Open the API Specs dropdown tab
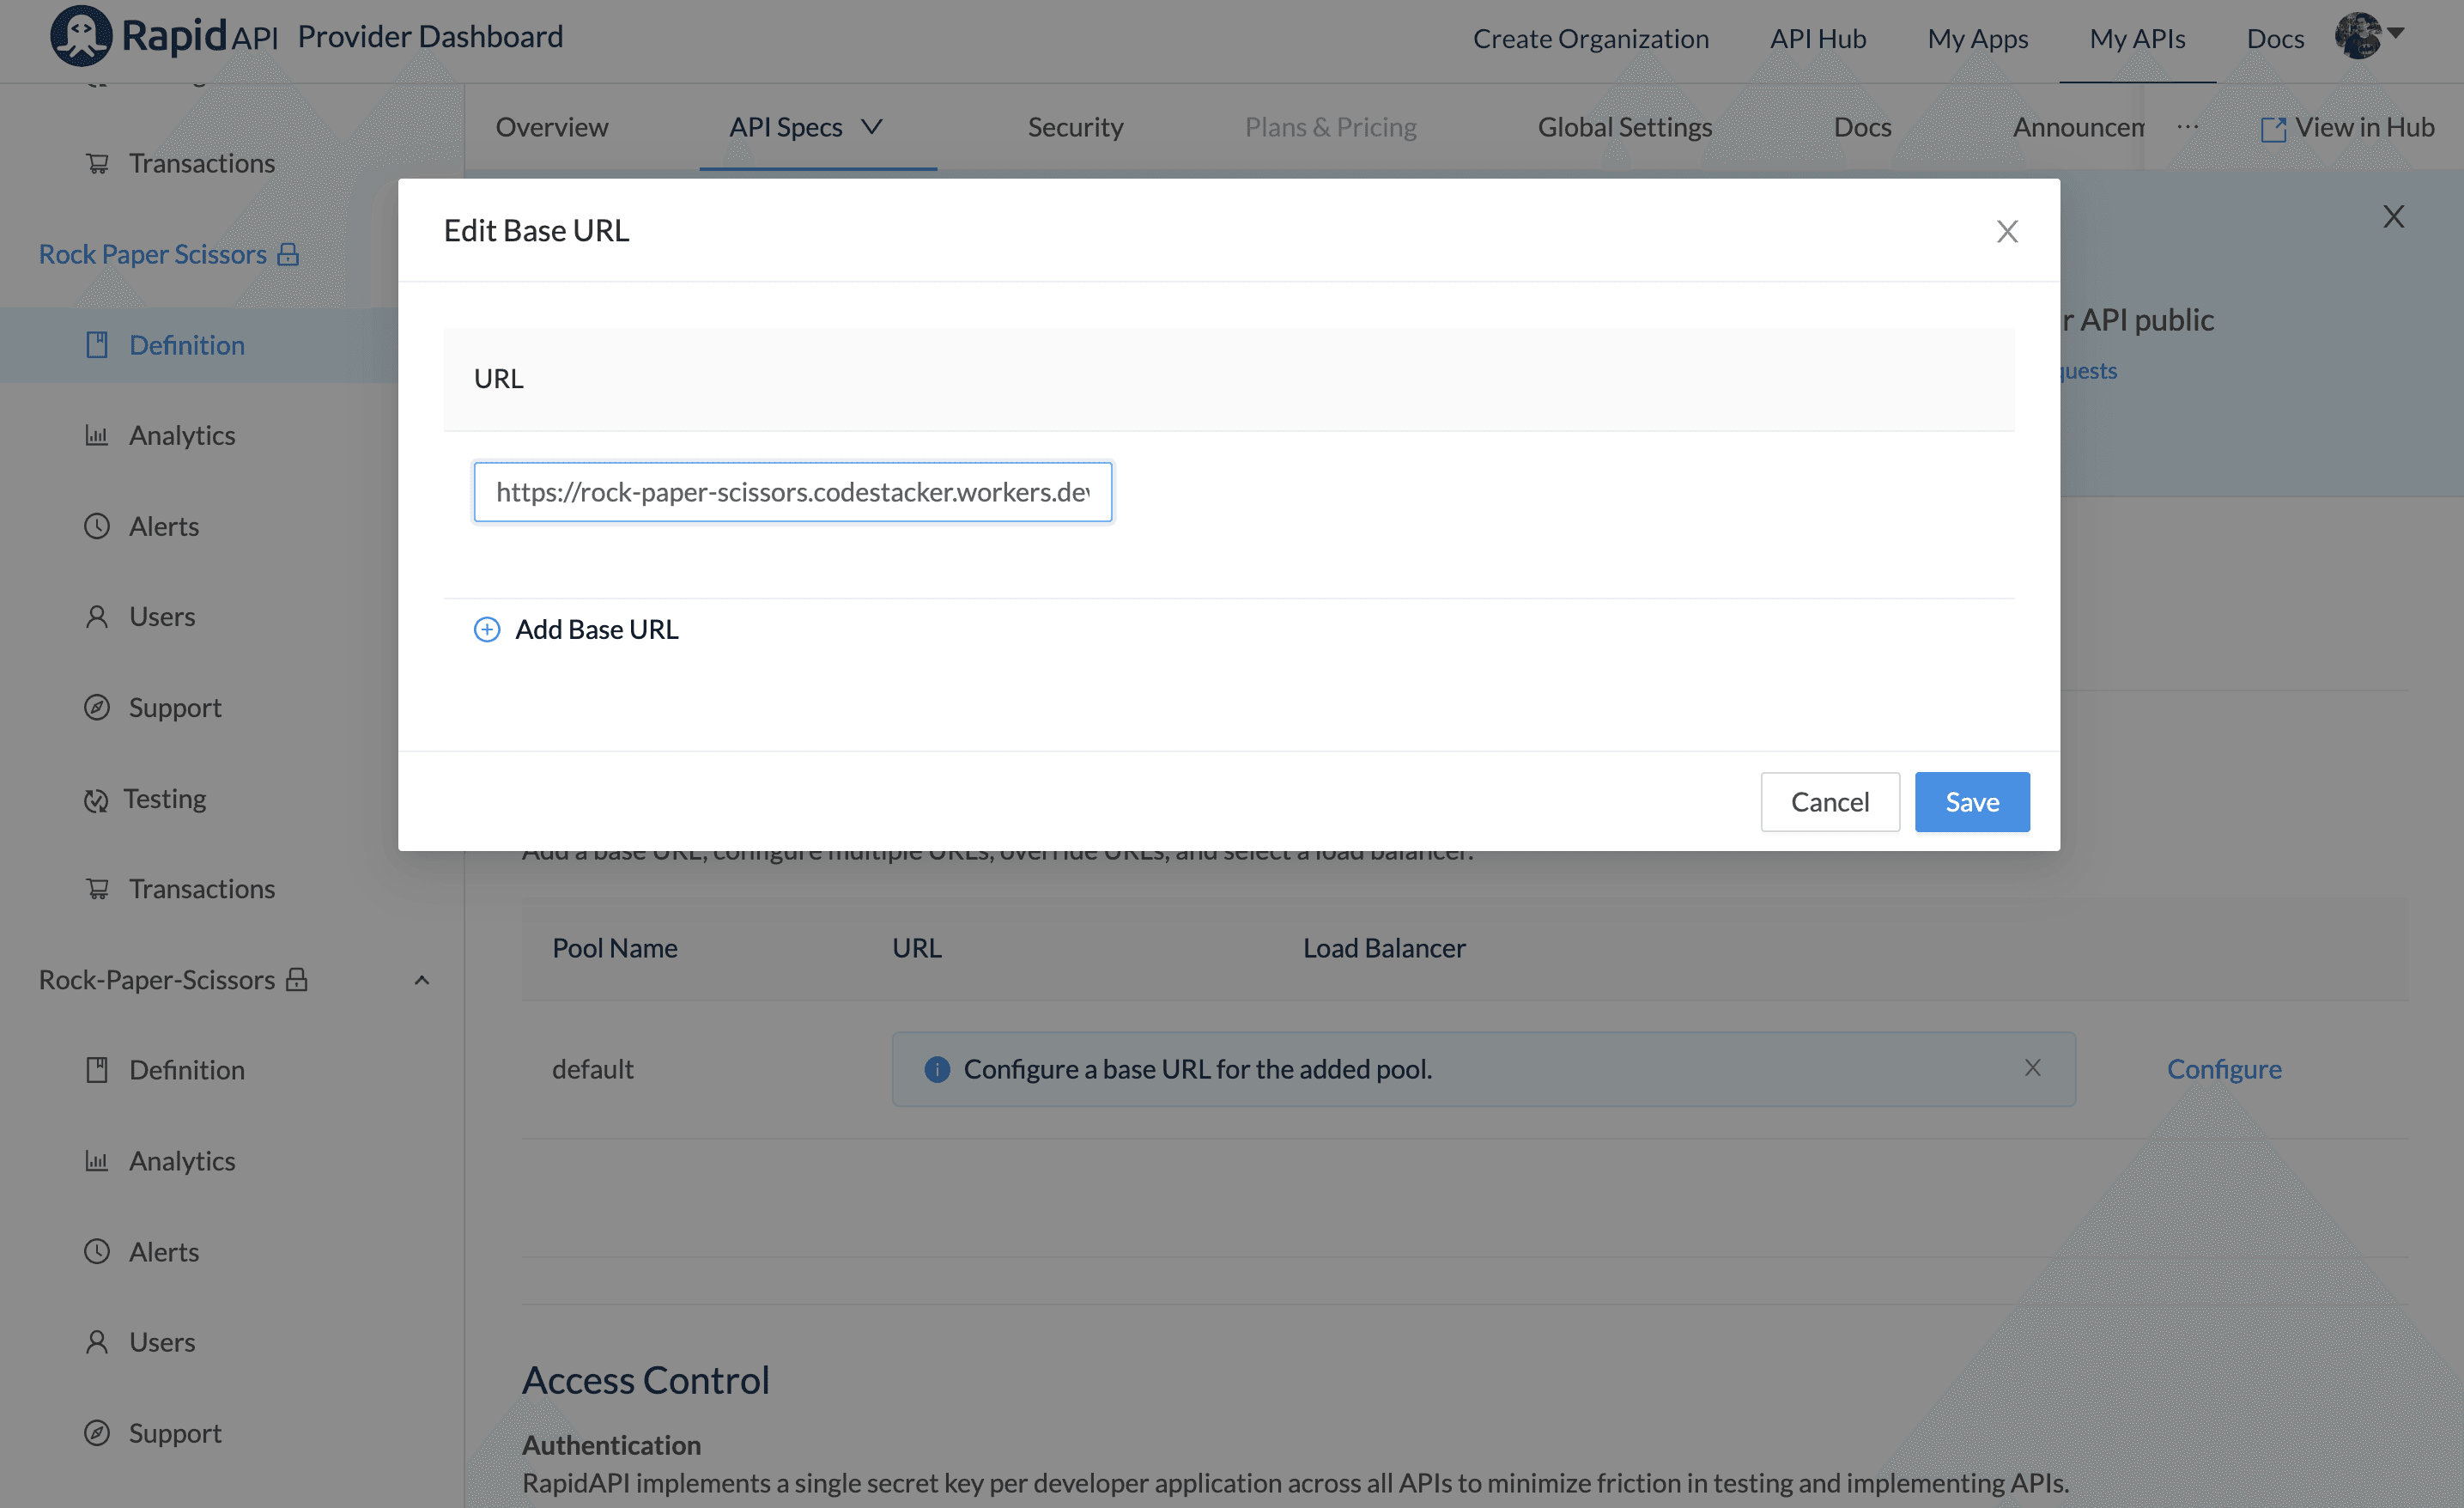The width and height of the screenshot is (2464, 1508). 806,127
